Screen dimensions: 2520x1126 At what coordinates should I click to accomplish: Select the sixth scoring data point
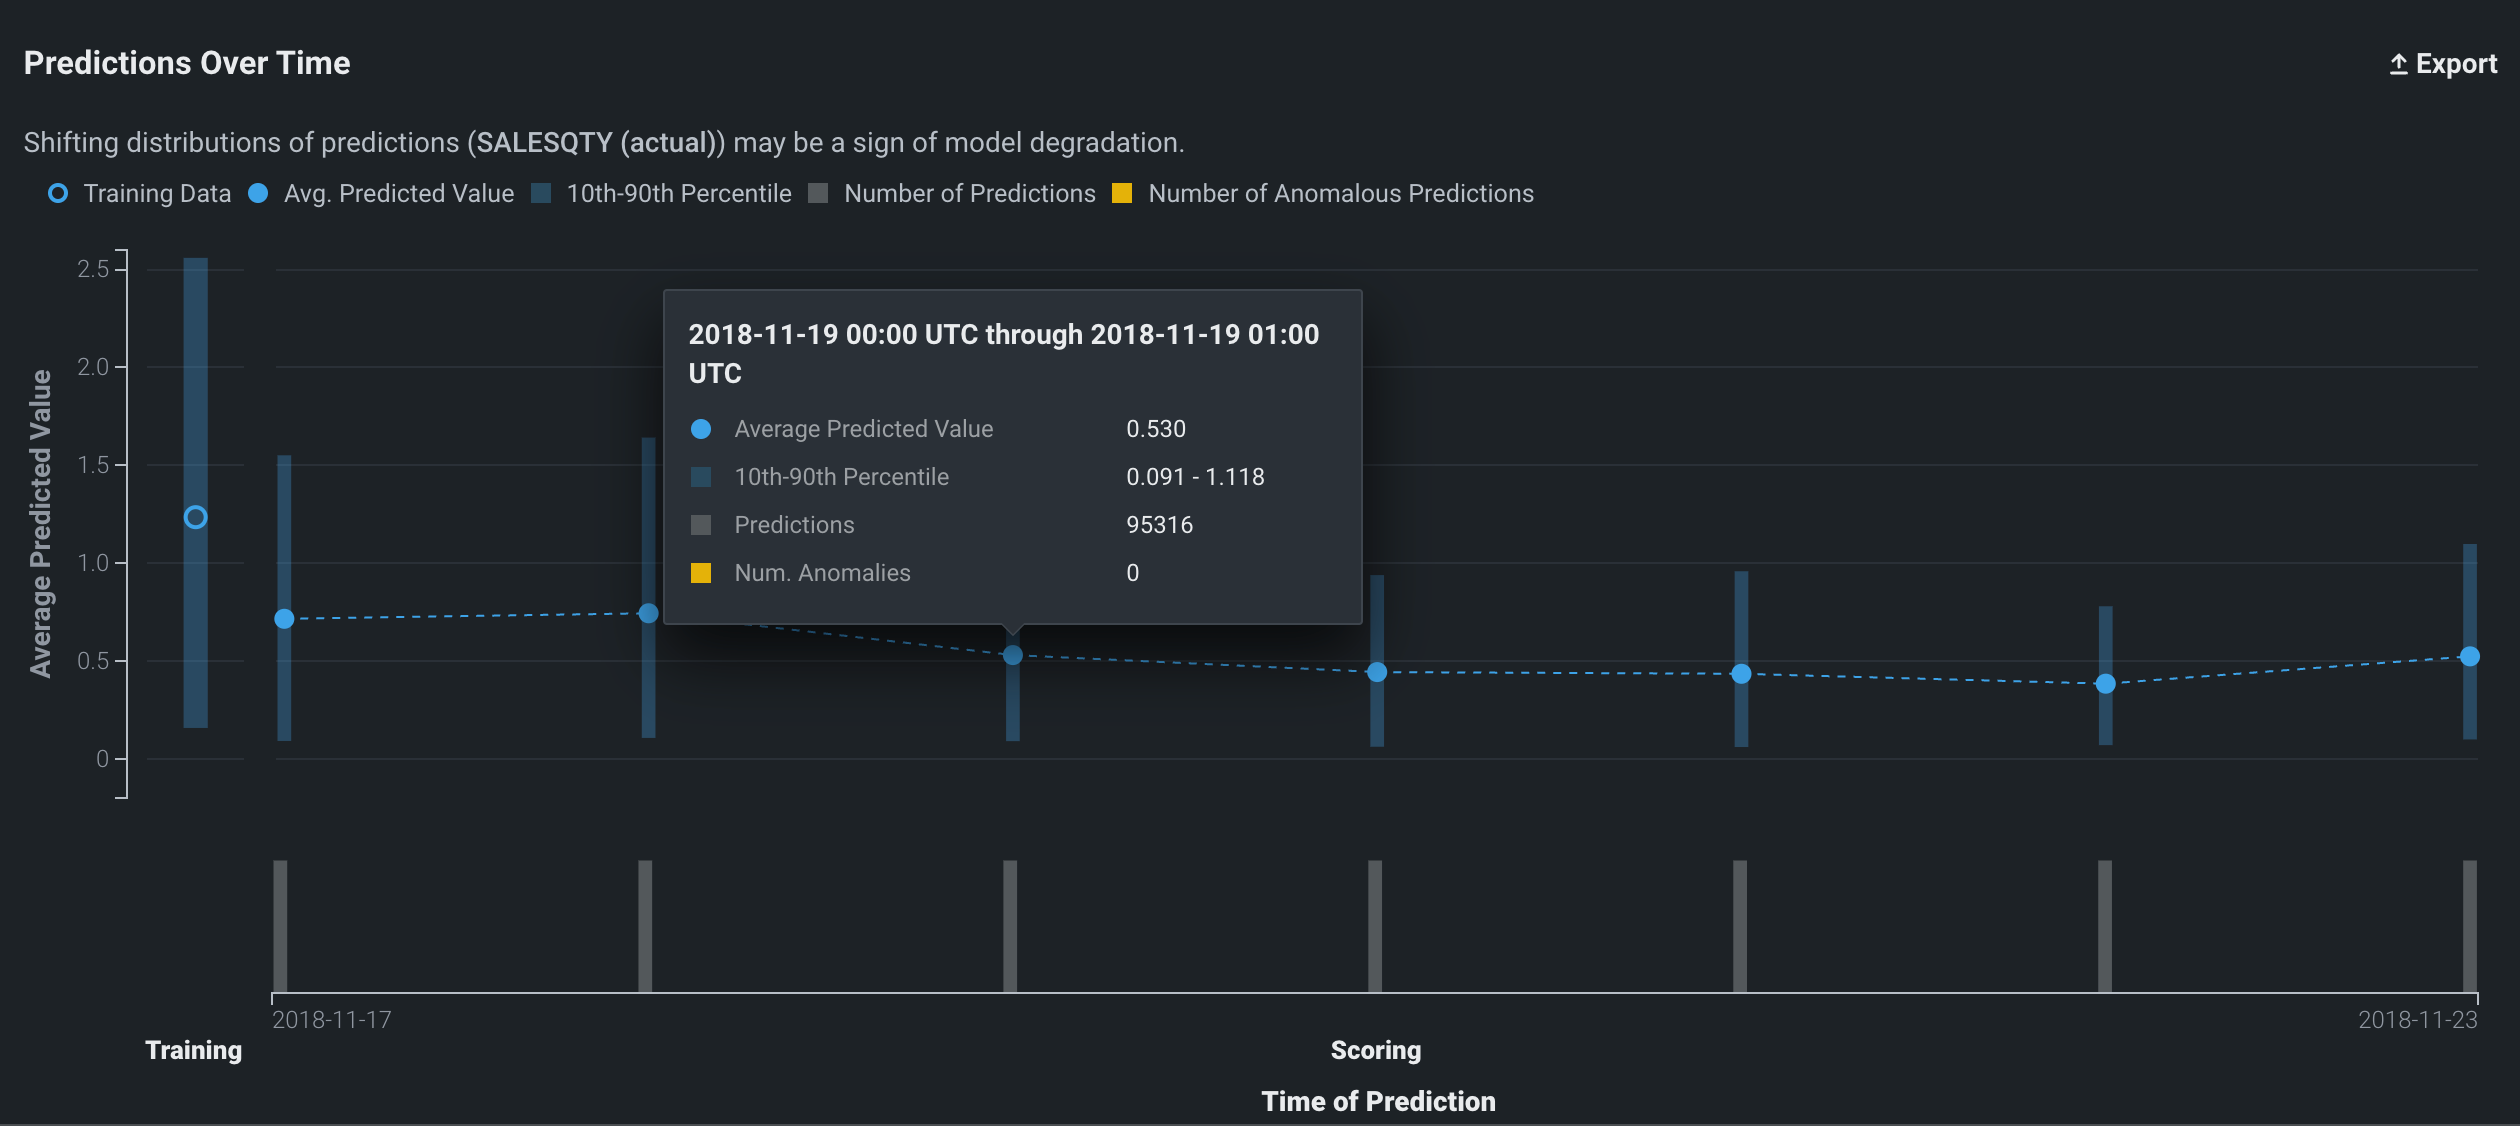pos(2105,684)
